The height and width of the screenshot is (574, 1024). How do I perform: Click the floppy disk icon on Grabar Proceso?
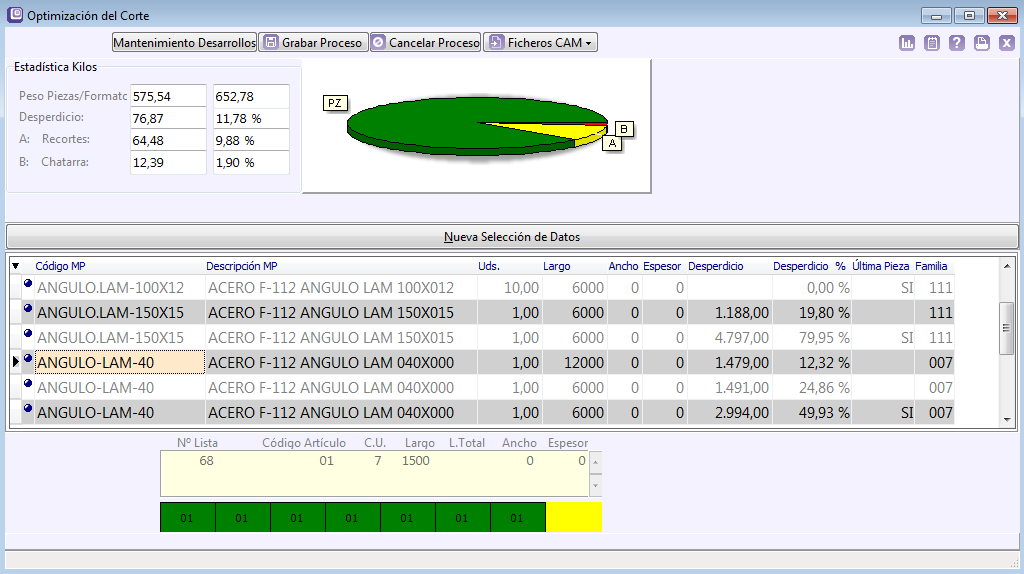270,43
